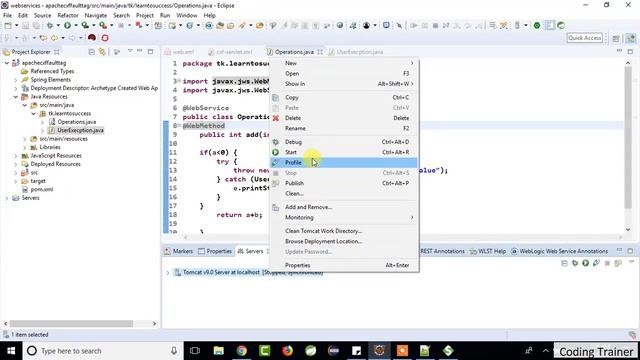Click the New wizard icon in toolbar
640x360 pixels.
click(8, 25)
